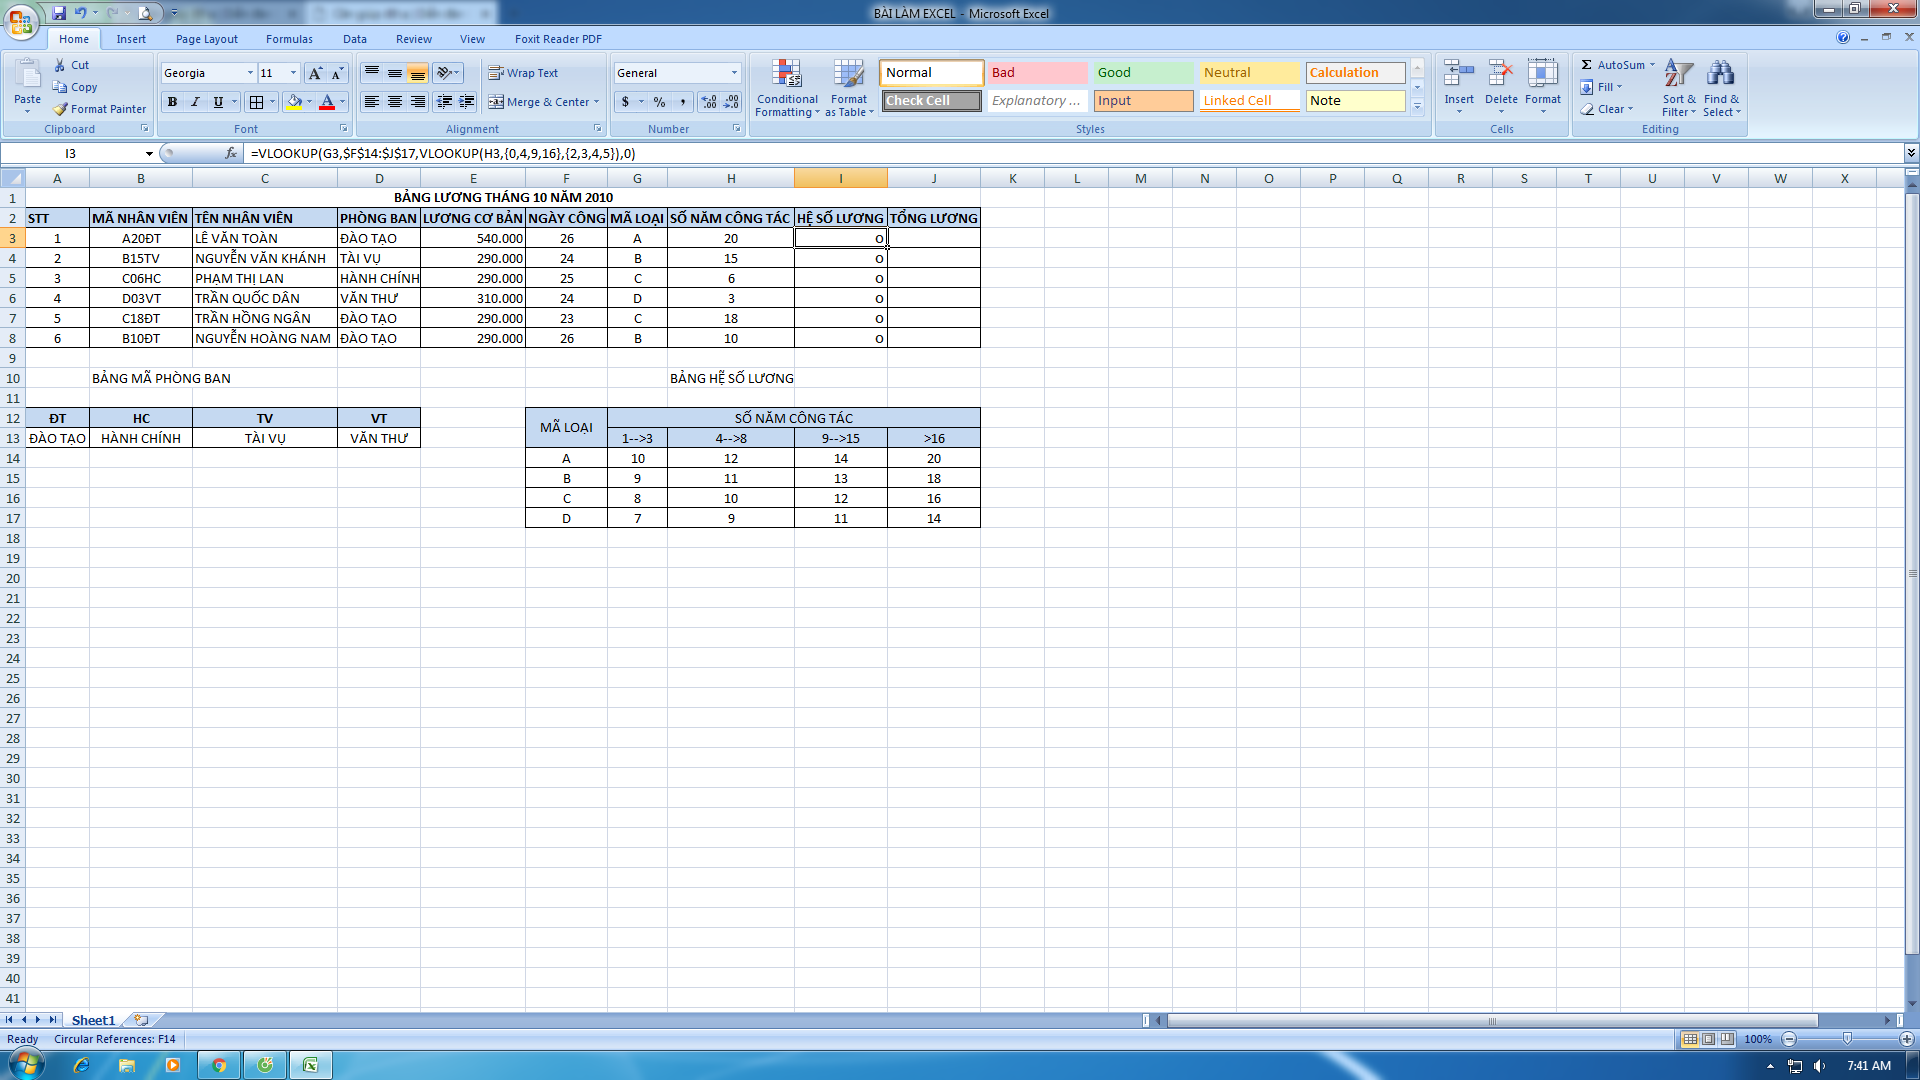Image resolution: width=1920 pixels, height=1080 pixels.
Task: Click the Find & Select binoculars icon
Action: coord(1720,75)
